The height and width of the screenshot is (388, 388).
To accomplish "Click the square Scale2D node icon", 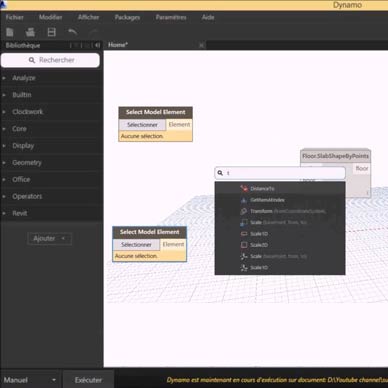I will click(244, 245).
